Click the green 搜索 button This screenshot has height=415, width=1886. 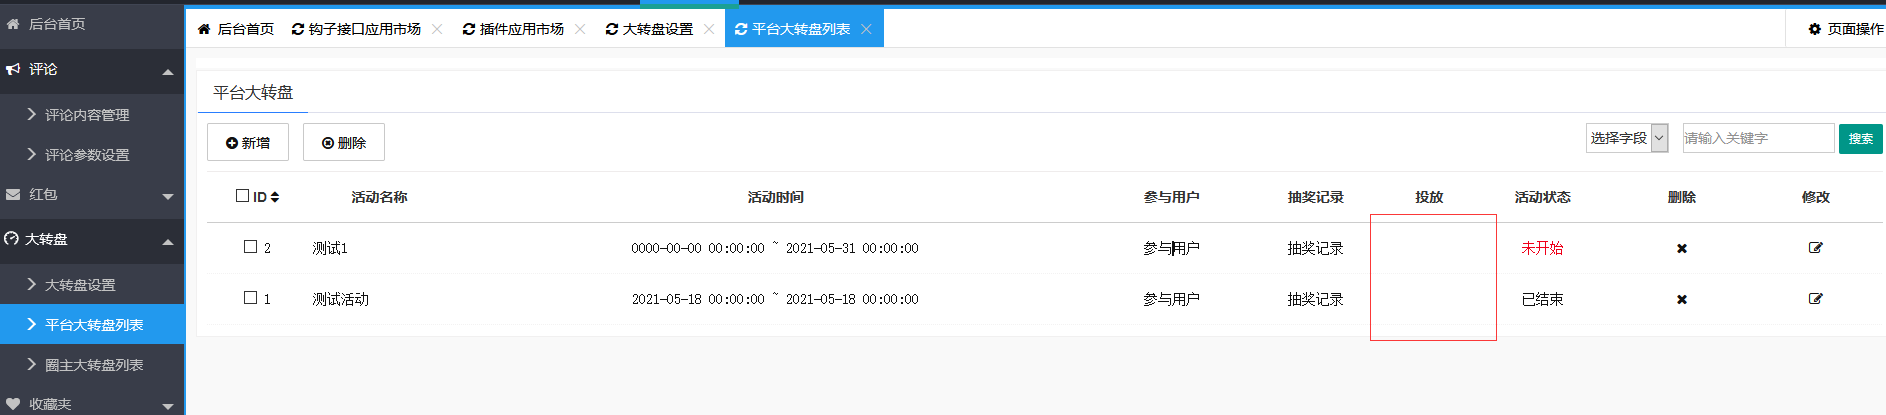(1860, 139)
